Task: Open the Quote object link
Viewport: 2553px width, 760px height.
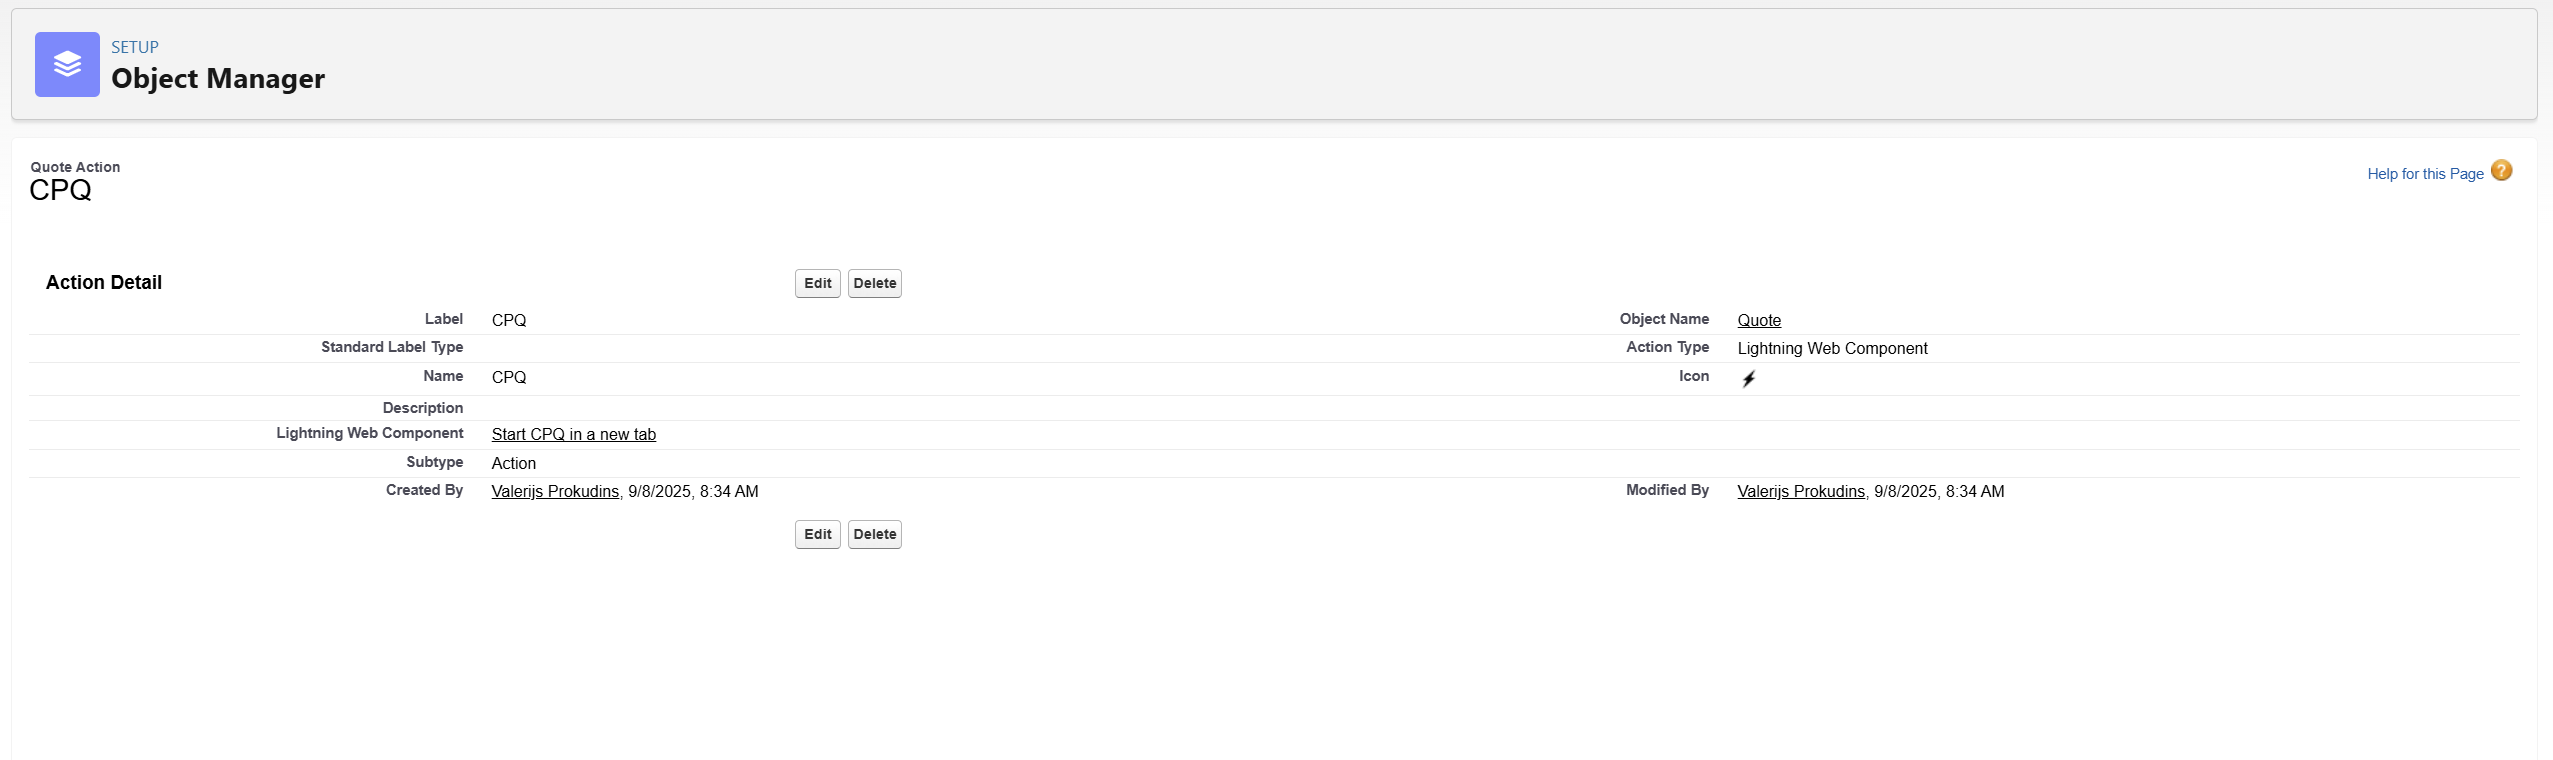Action: [1759, 320]
